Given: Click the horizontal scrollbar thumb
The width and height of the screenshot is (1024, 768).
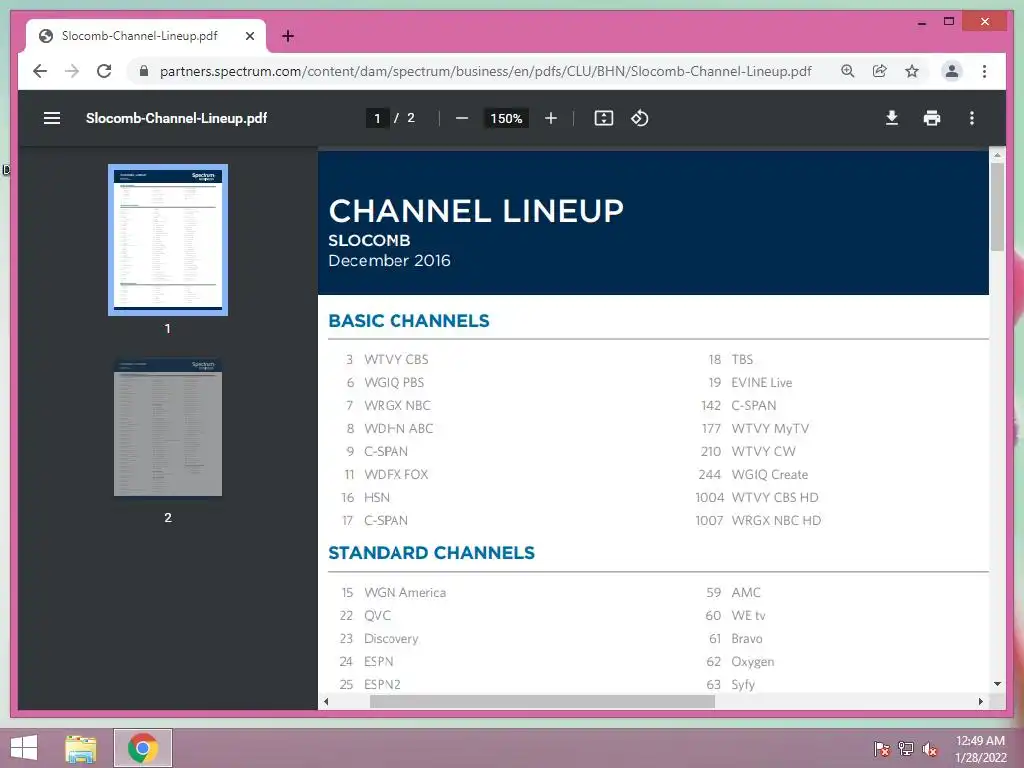Looking at the screenshot, I should point(542,701).
